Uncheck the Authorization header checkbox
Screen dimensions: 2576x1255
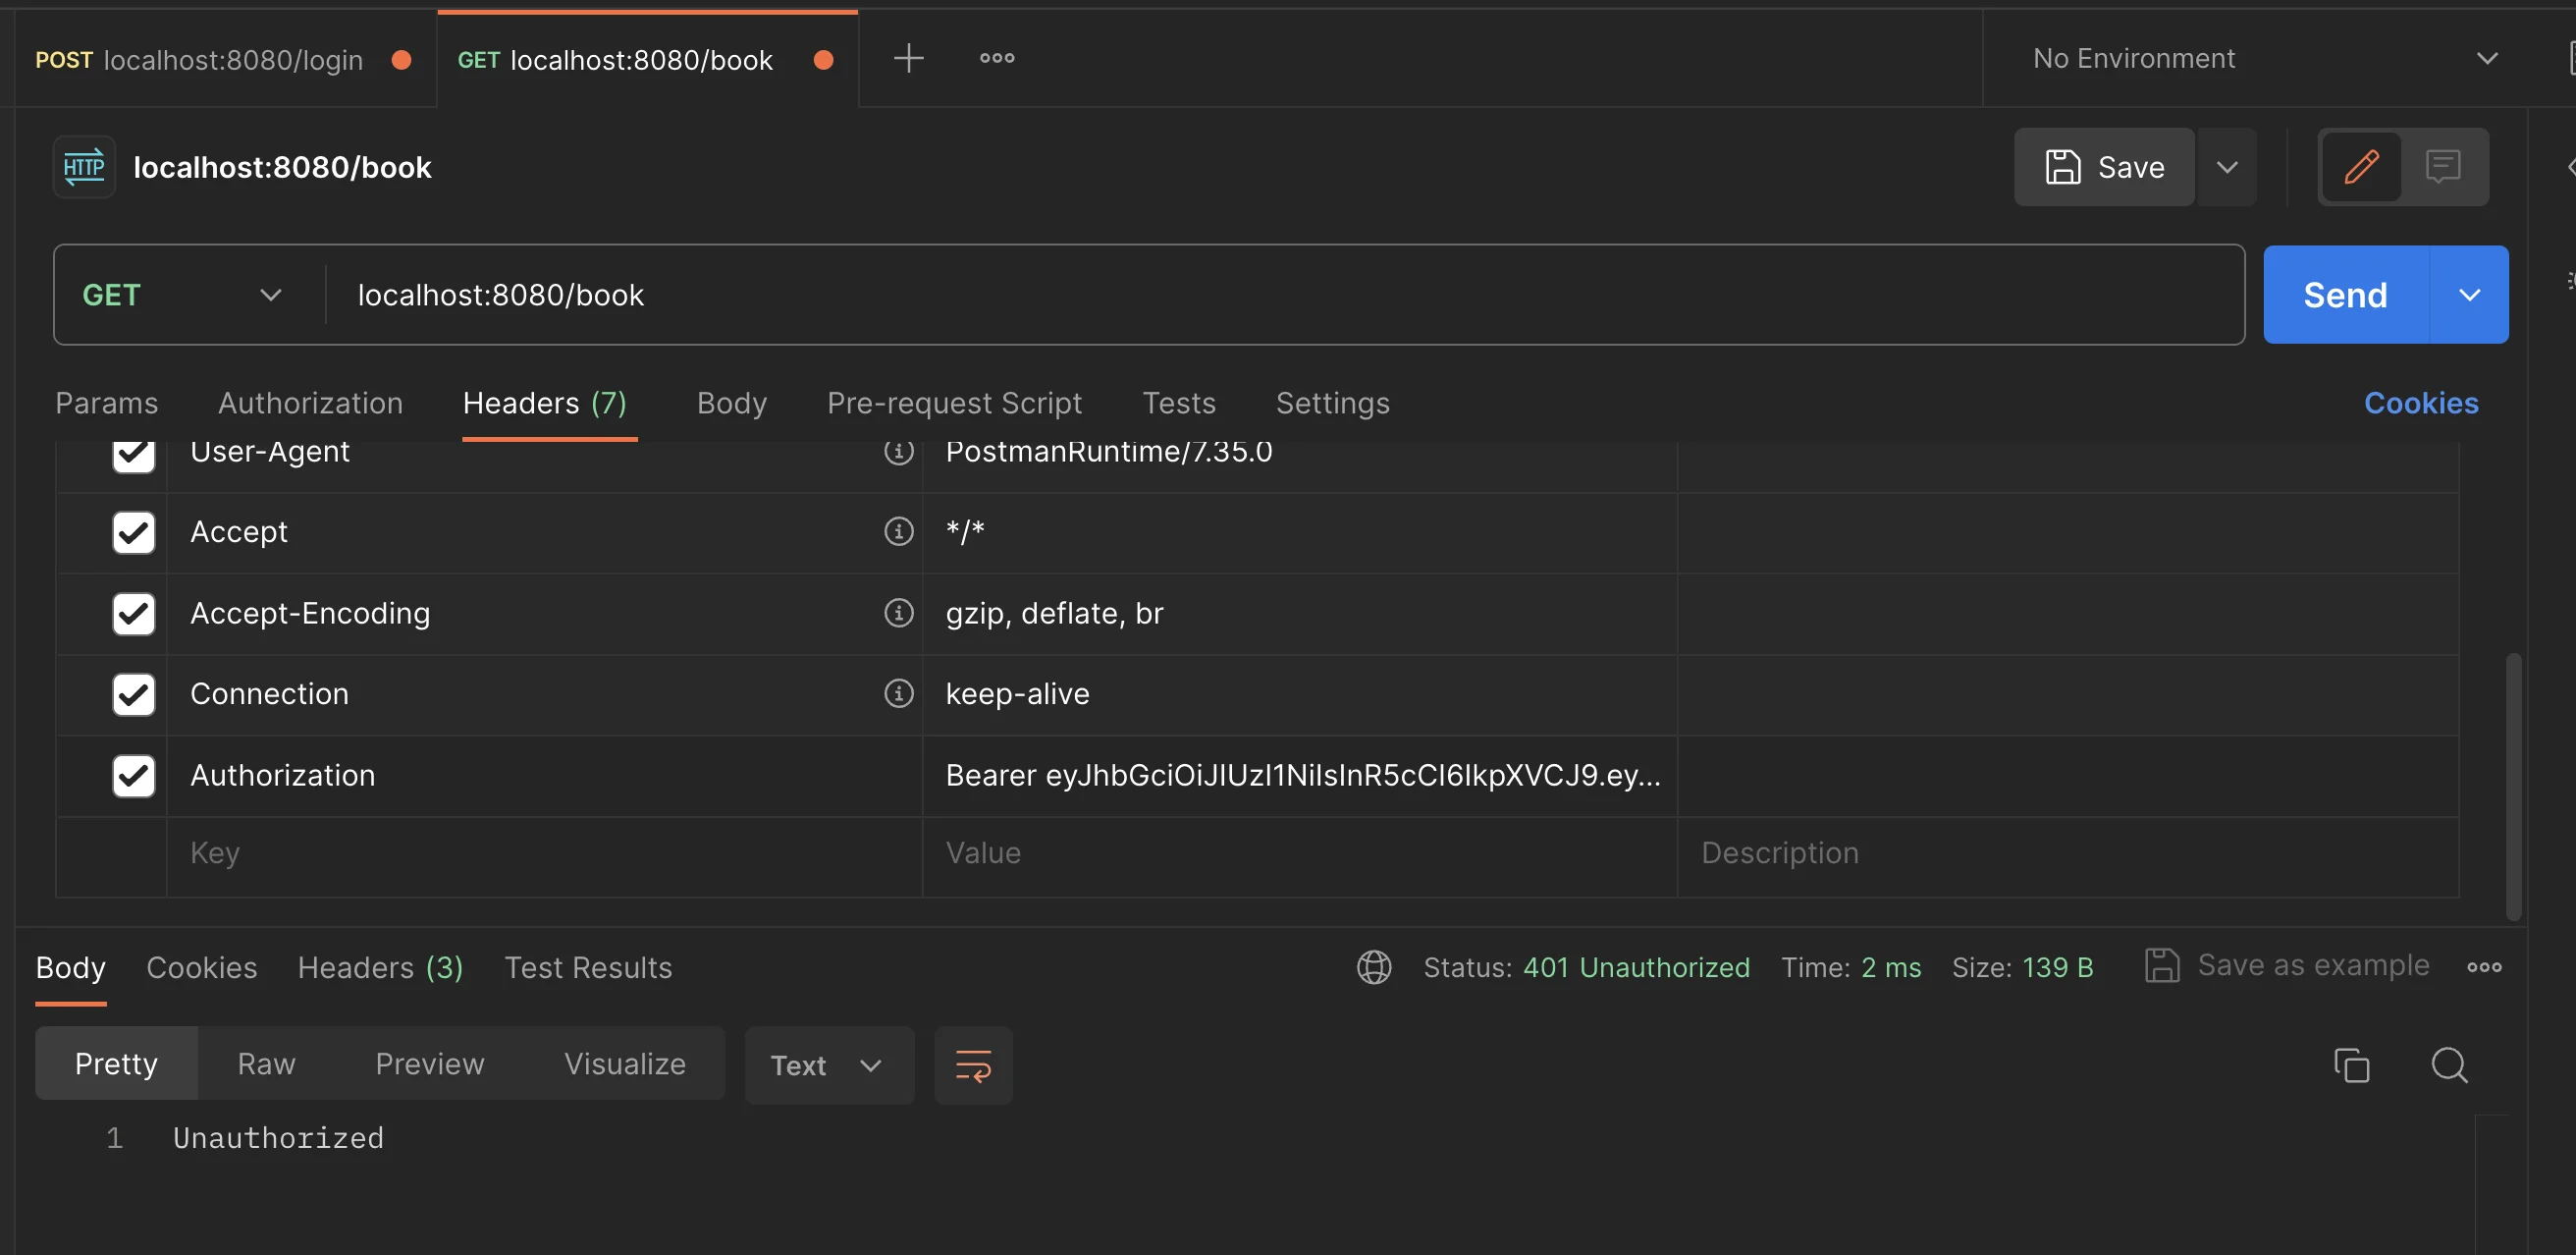(133, 775)
